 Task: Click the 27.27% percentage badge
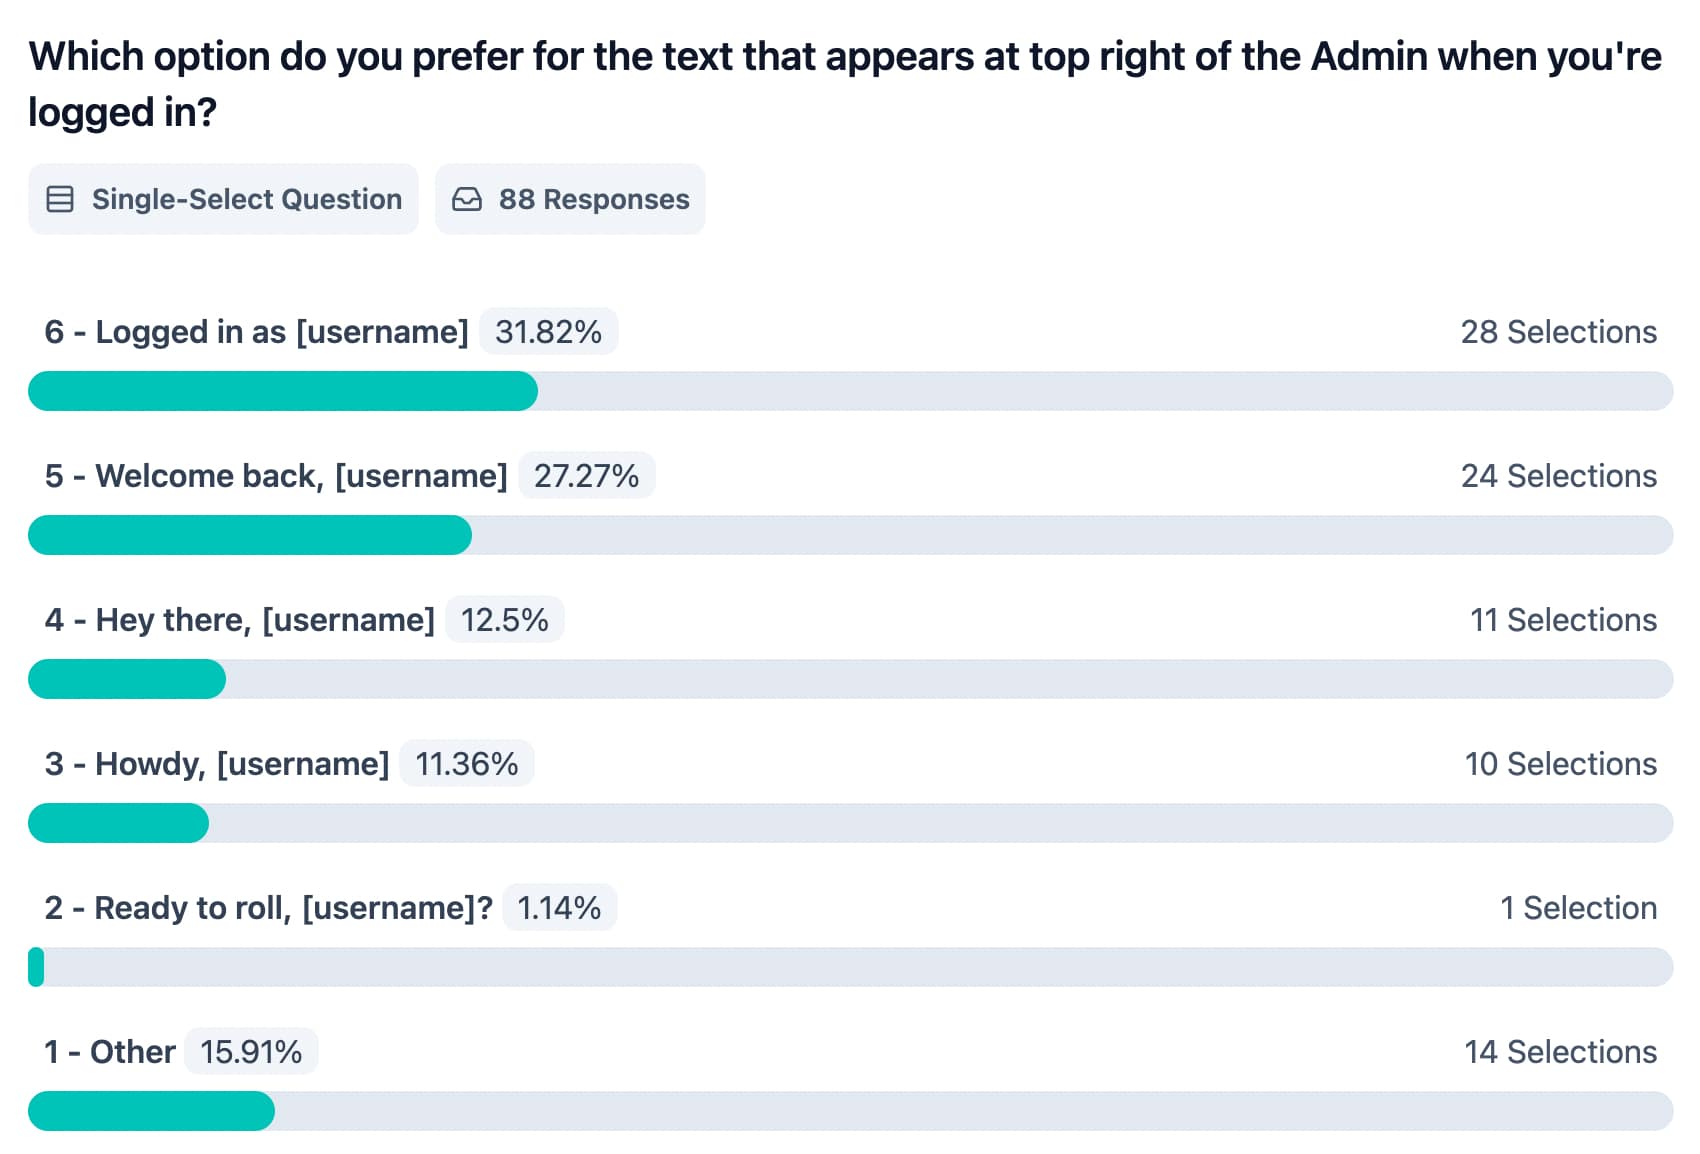point(586,476)
